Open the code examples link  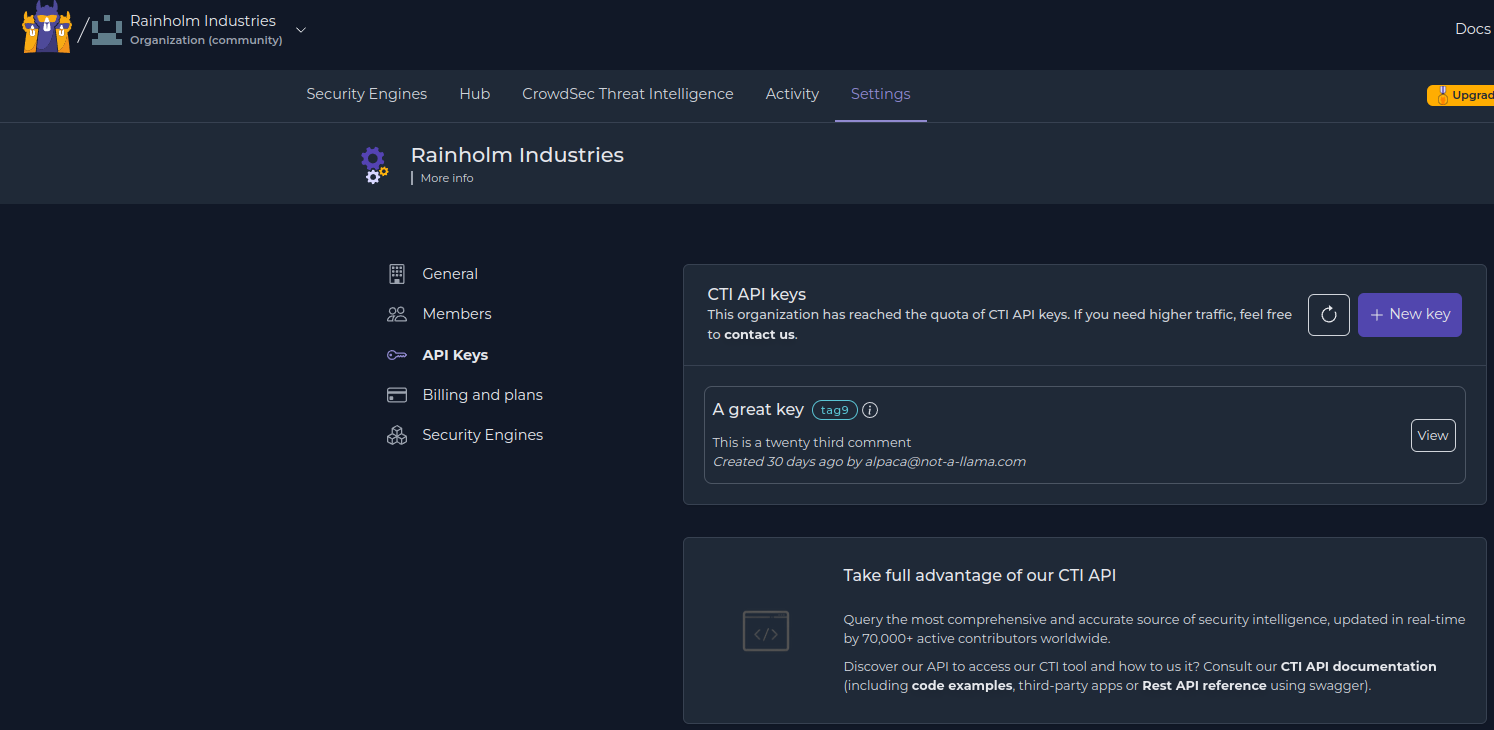click(962, 686)
